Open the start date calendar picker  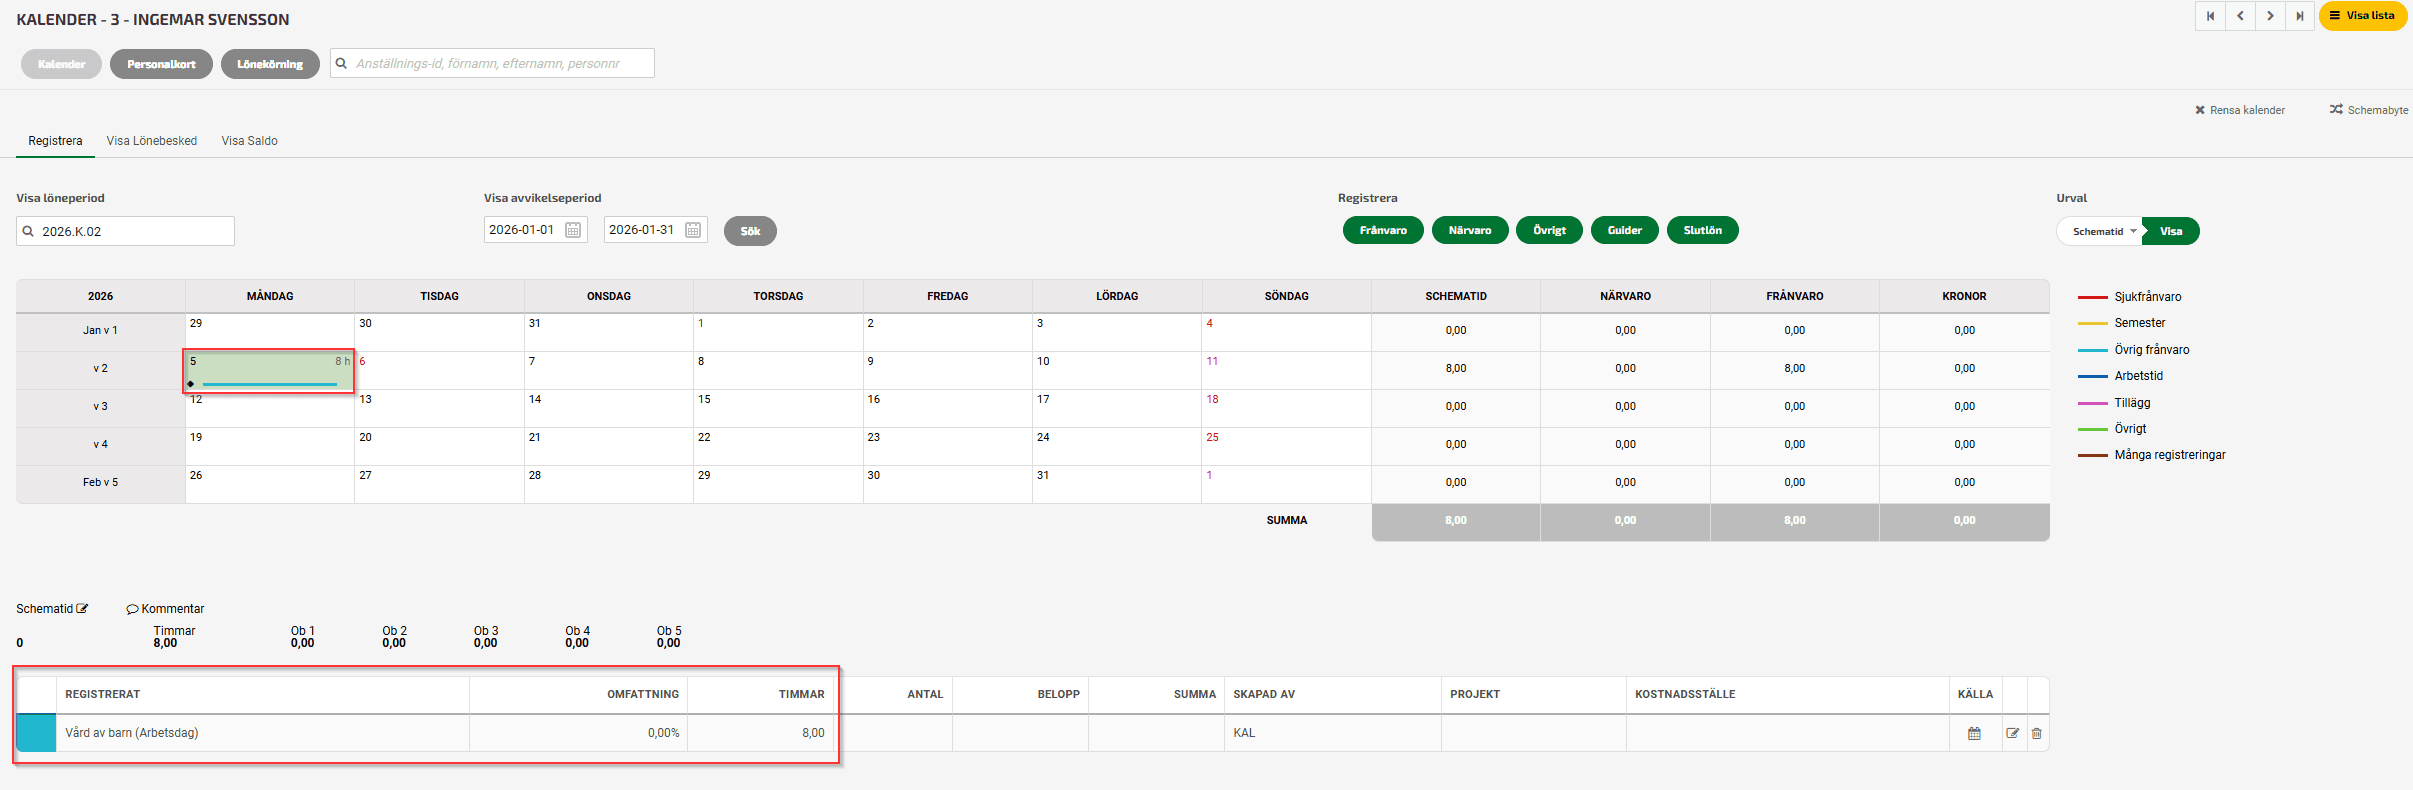point(573,230)
